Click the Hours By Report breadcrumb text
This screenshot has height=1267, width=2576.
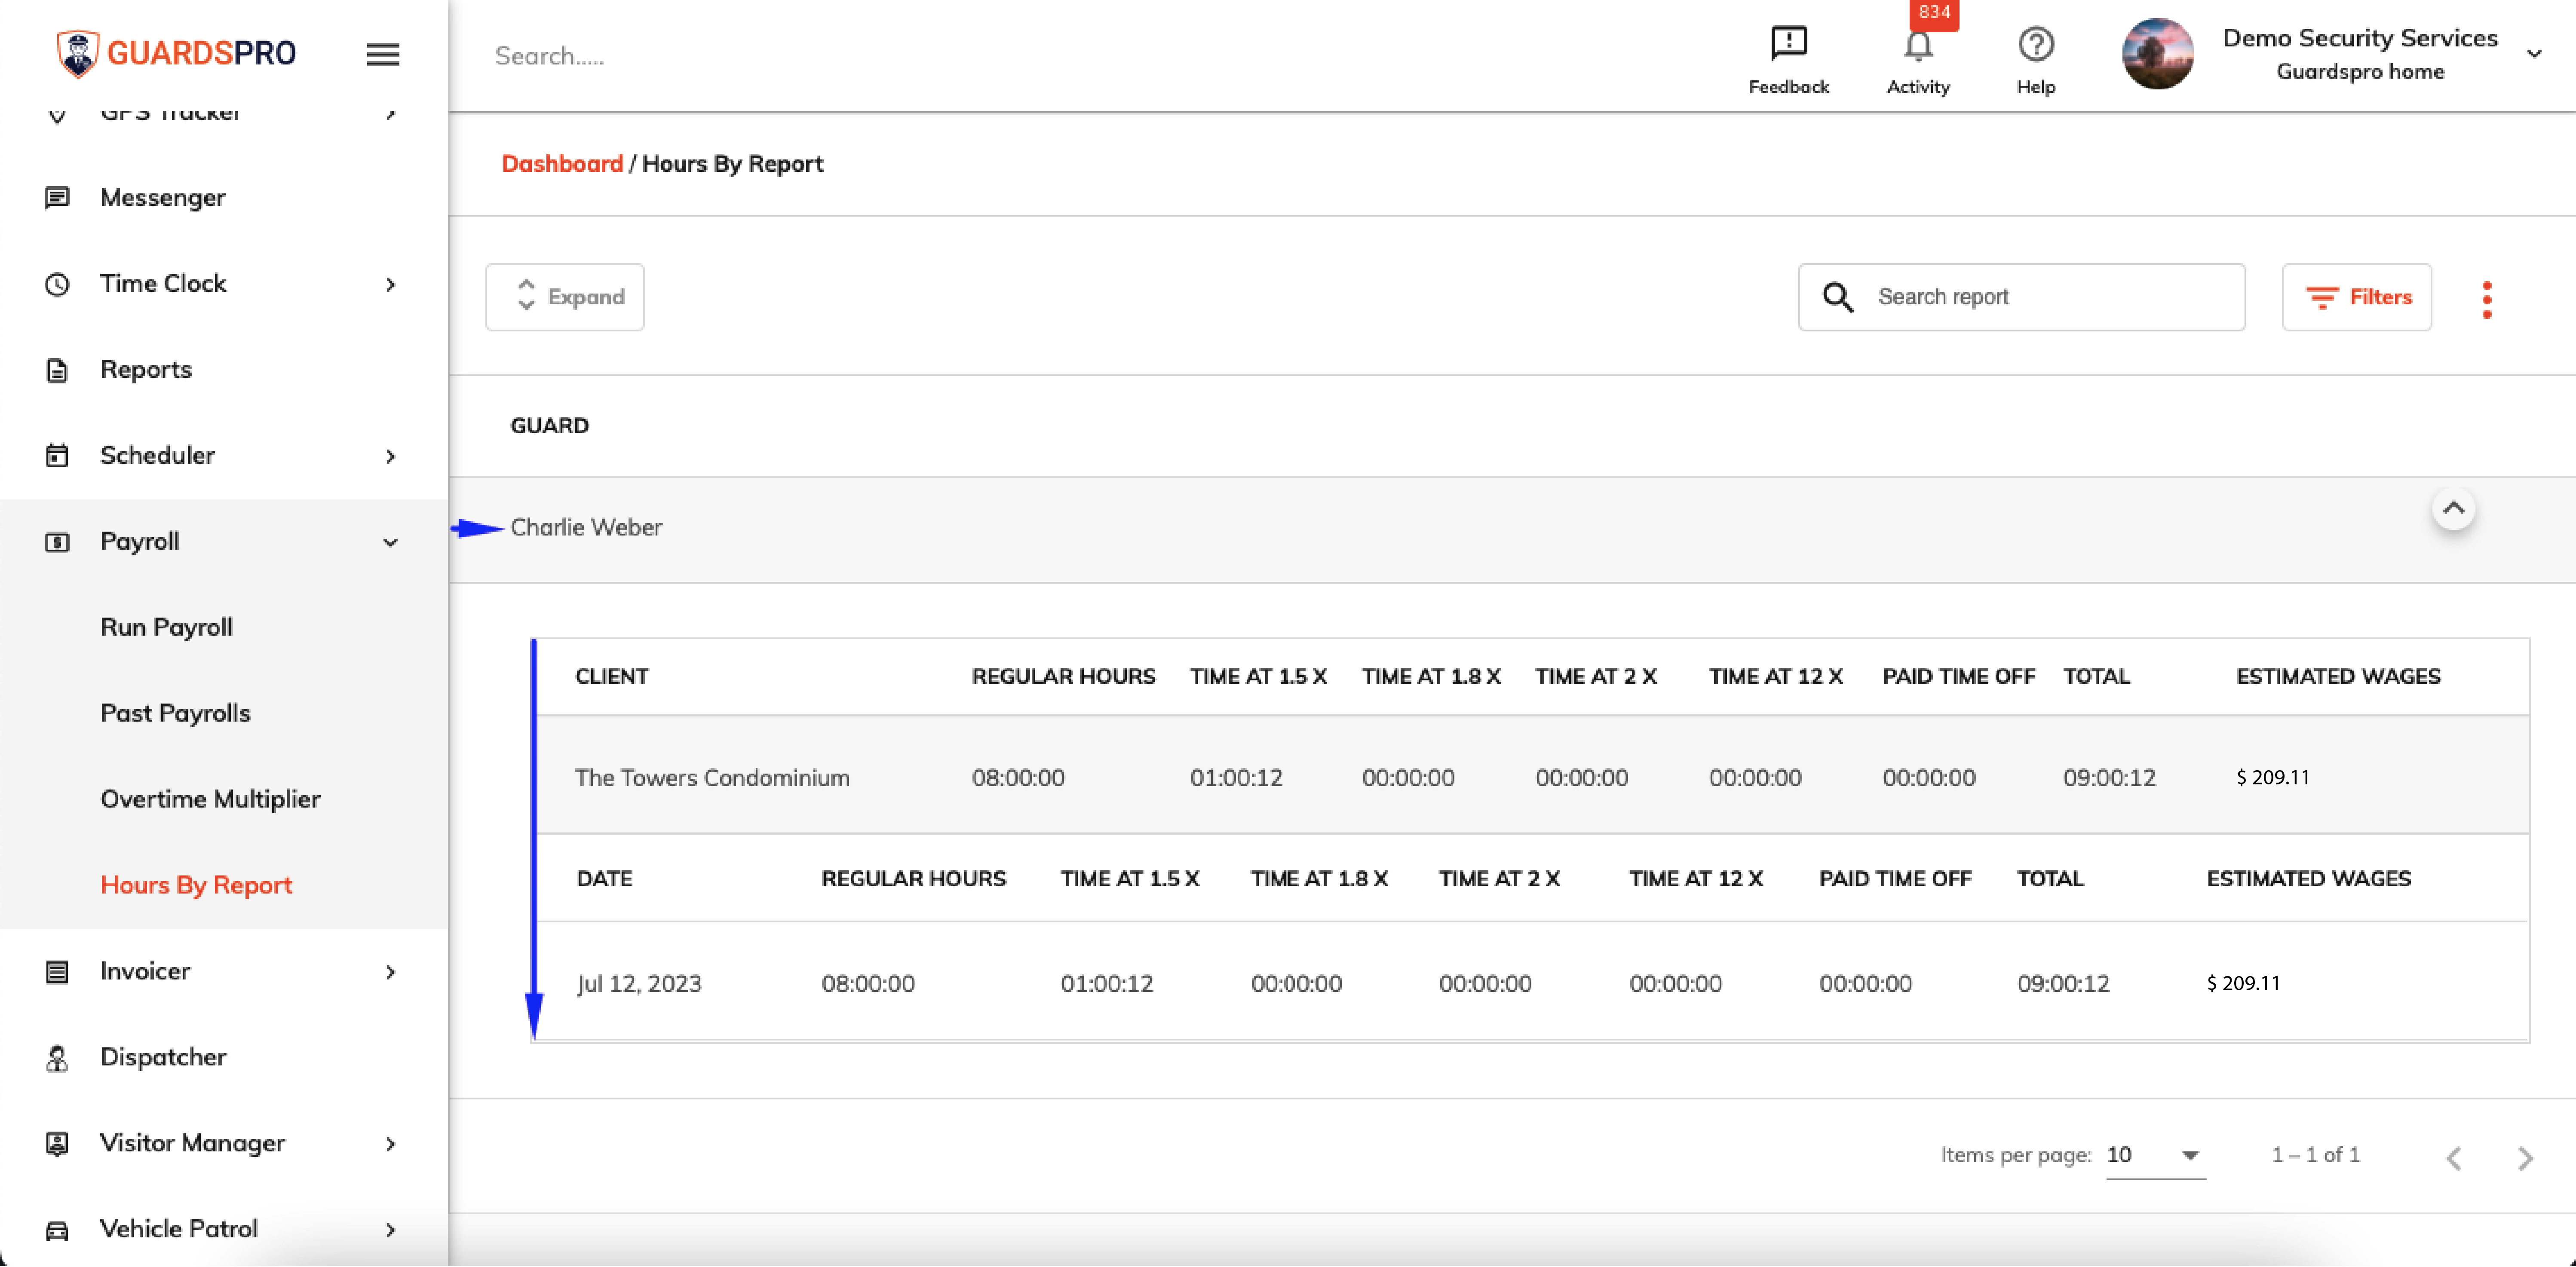click(x=732, y=164)
